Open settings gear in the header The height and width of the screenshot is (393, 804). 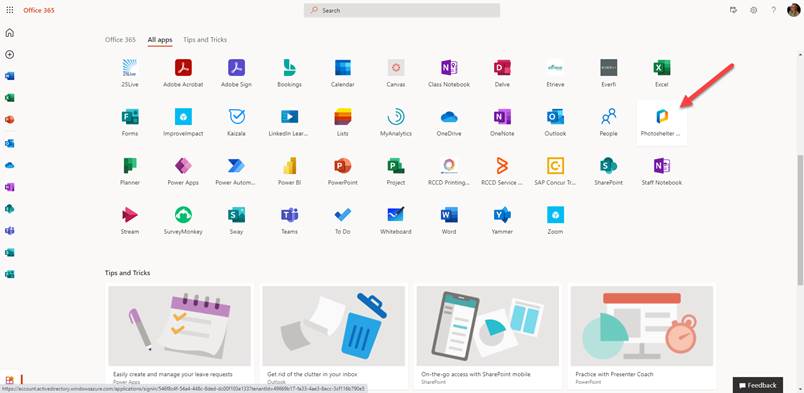pos(753,10)
